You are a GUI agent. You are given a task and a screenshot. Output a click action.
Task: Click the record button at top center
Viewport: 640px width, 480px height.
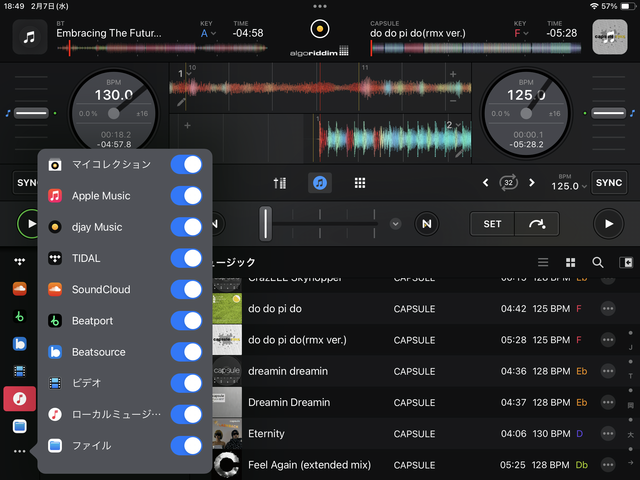coord(319,28)
